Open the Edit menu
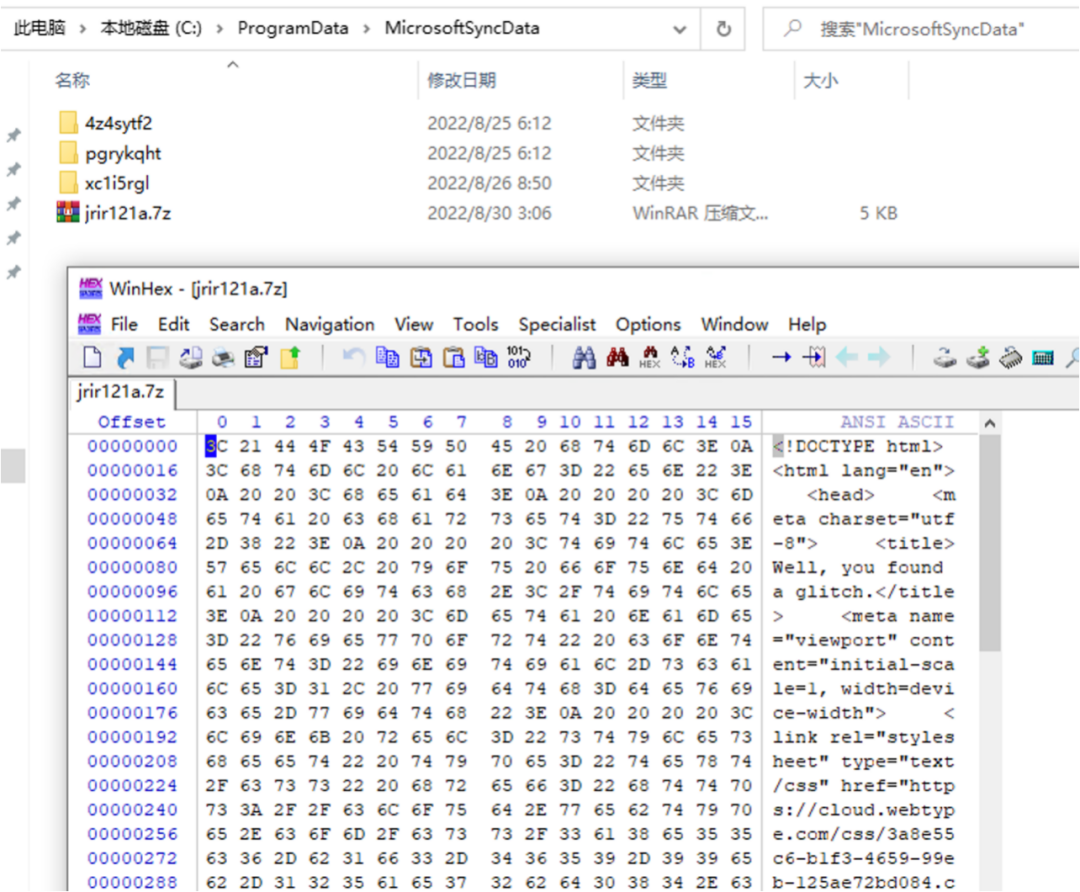Screen dimensions: 1080x892 click(x=174, y=324)
